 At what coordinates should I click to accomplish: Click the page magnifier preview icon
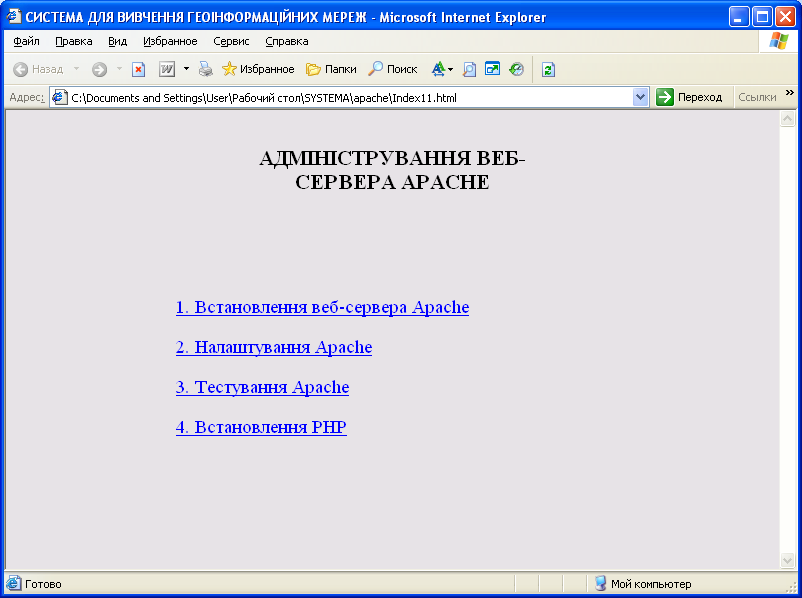pyautogui.click(x=469, y=69)
